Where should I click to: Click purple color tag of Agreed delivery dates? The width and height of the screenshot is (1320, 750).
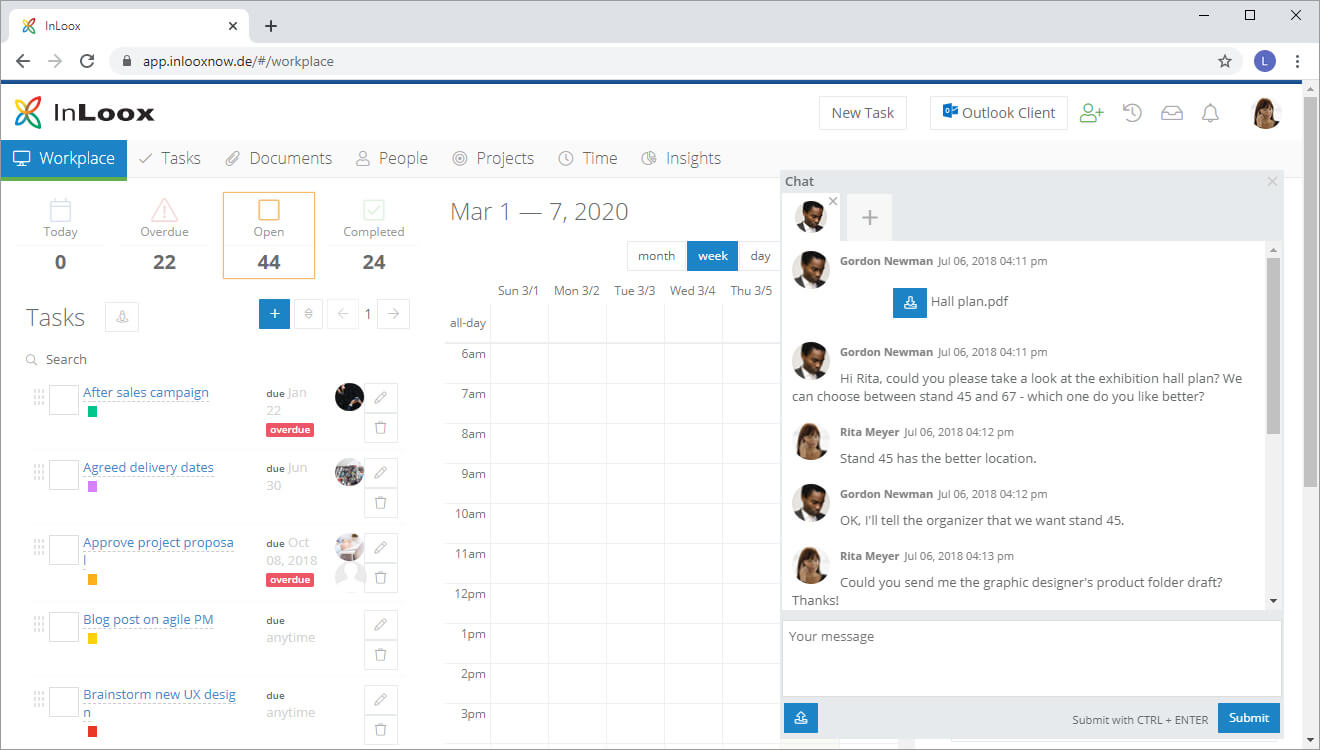(x=92, y=486)
